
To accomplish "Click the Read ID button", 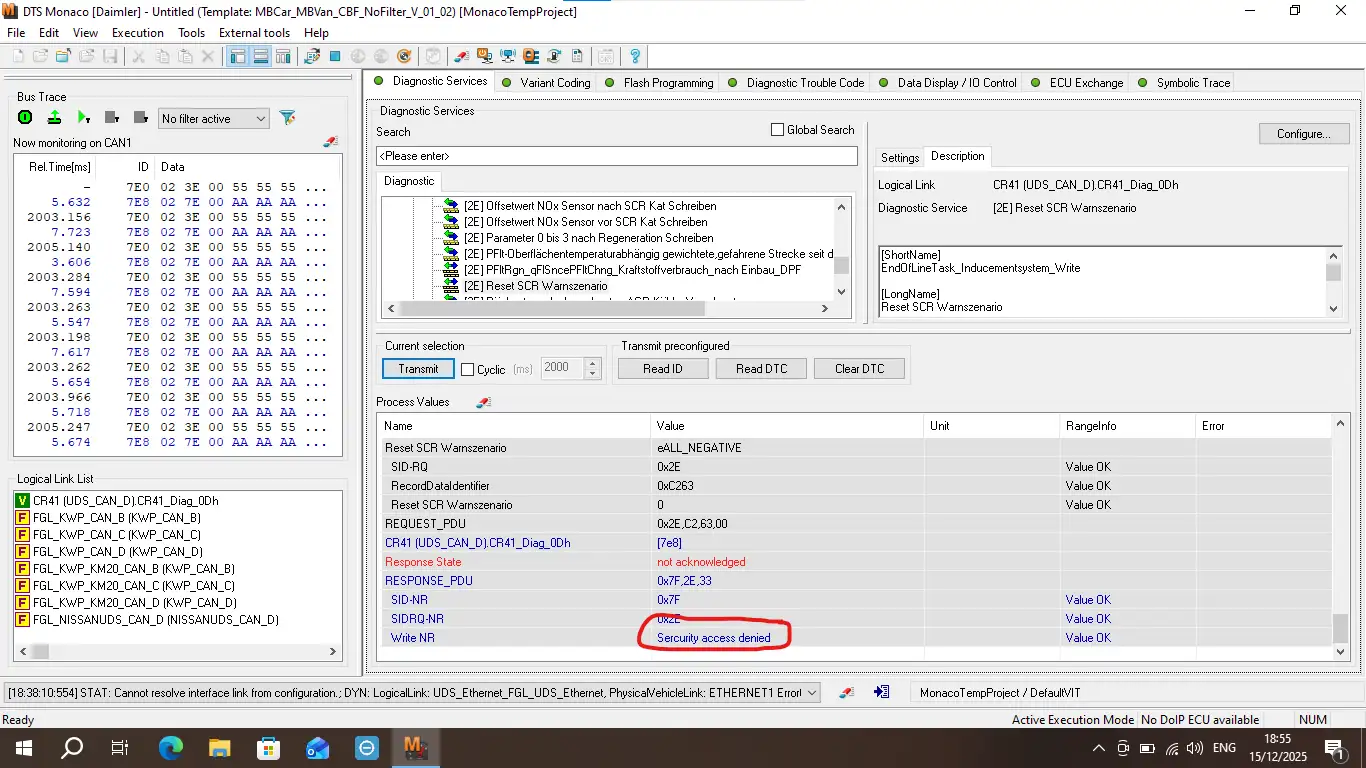I will 663,369.
